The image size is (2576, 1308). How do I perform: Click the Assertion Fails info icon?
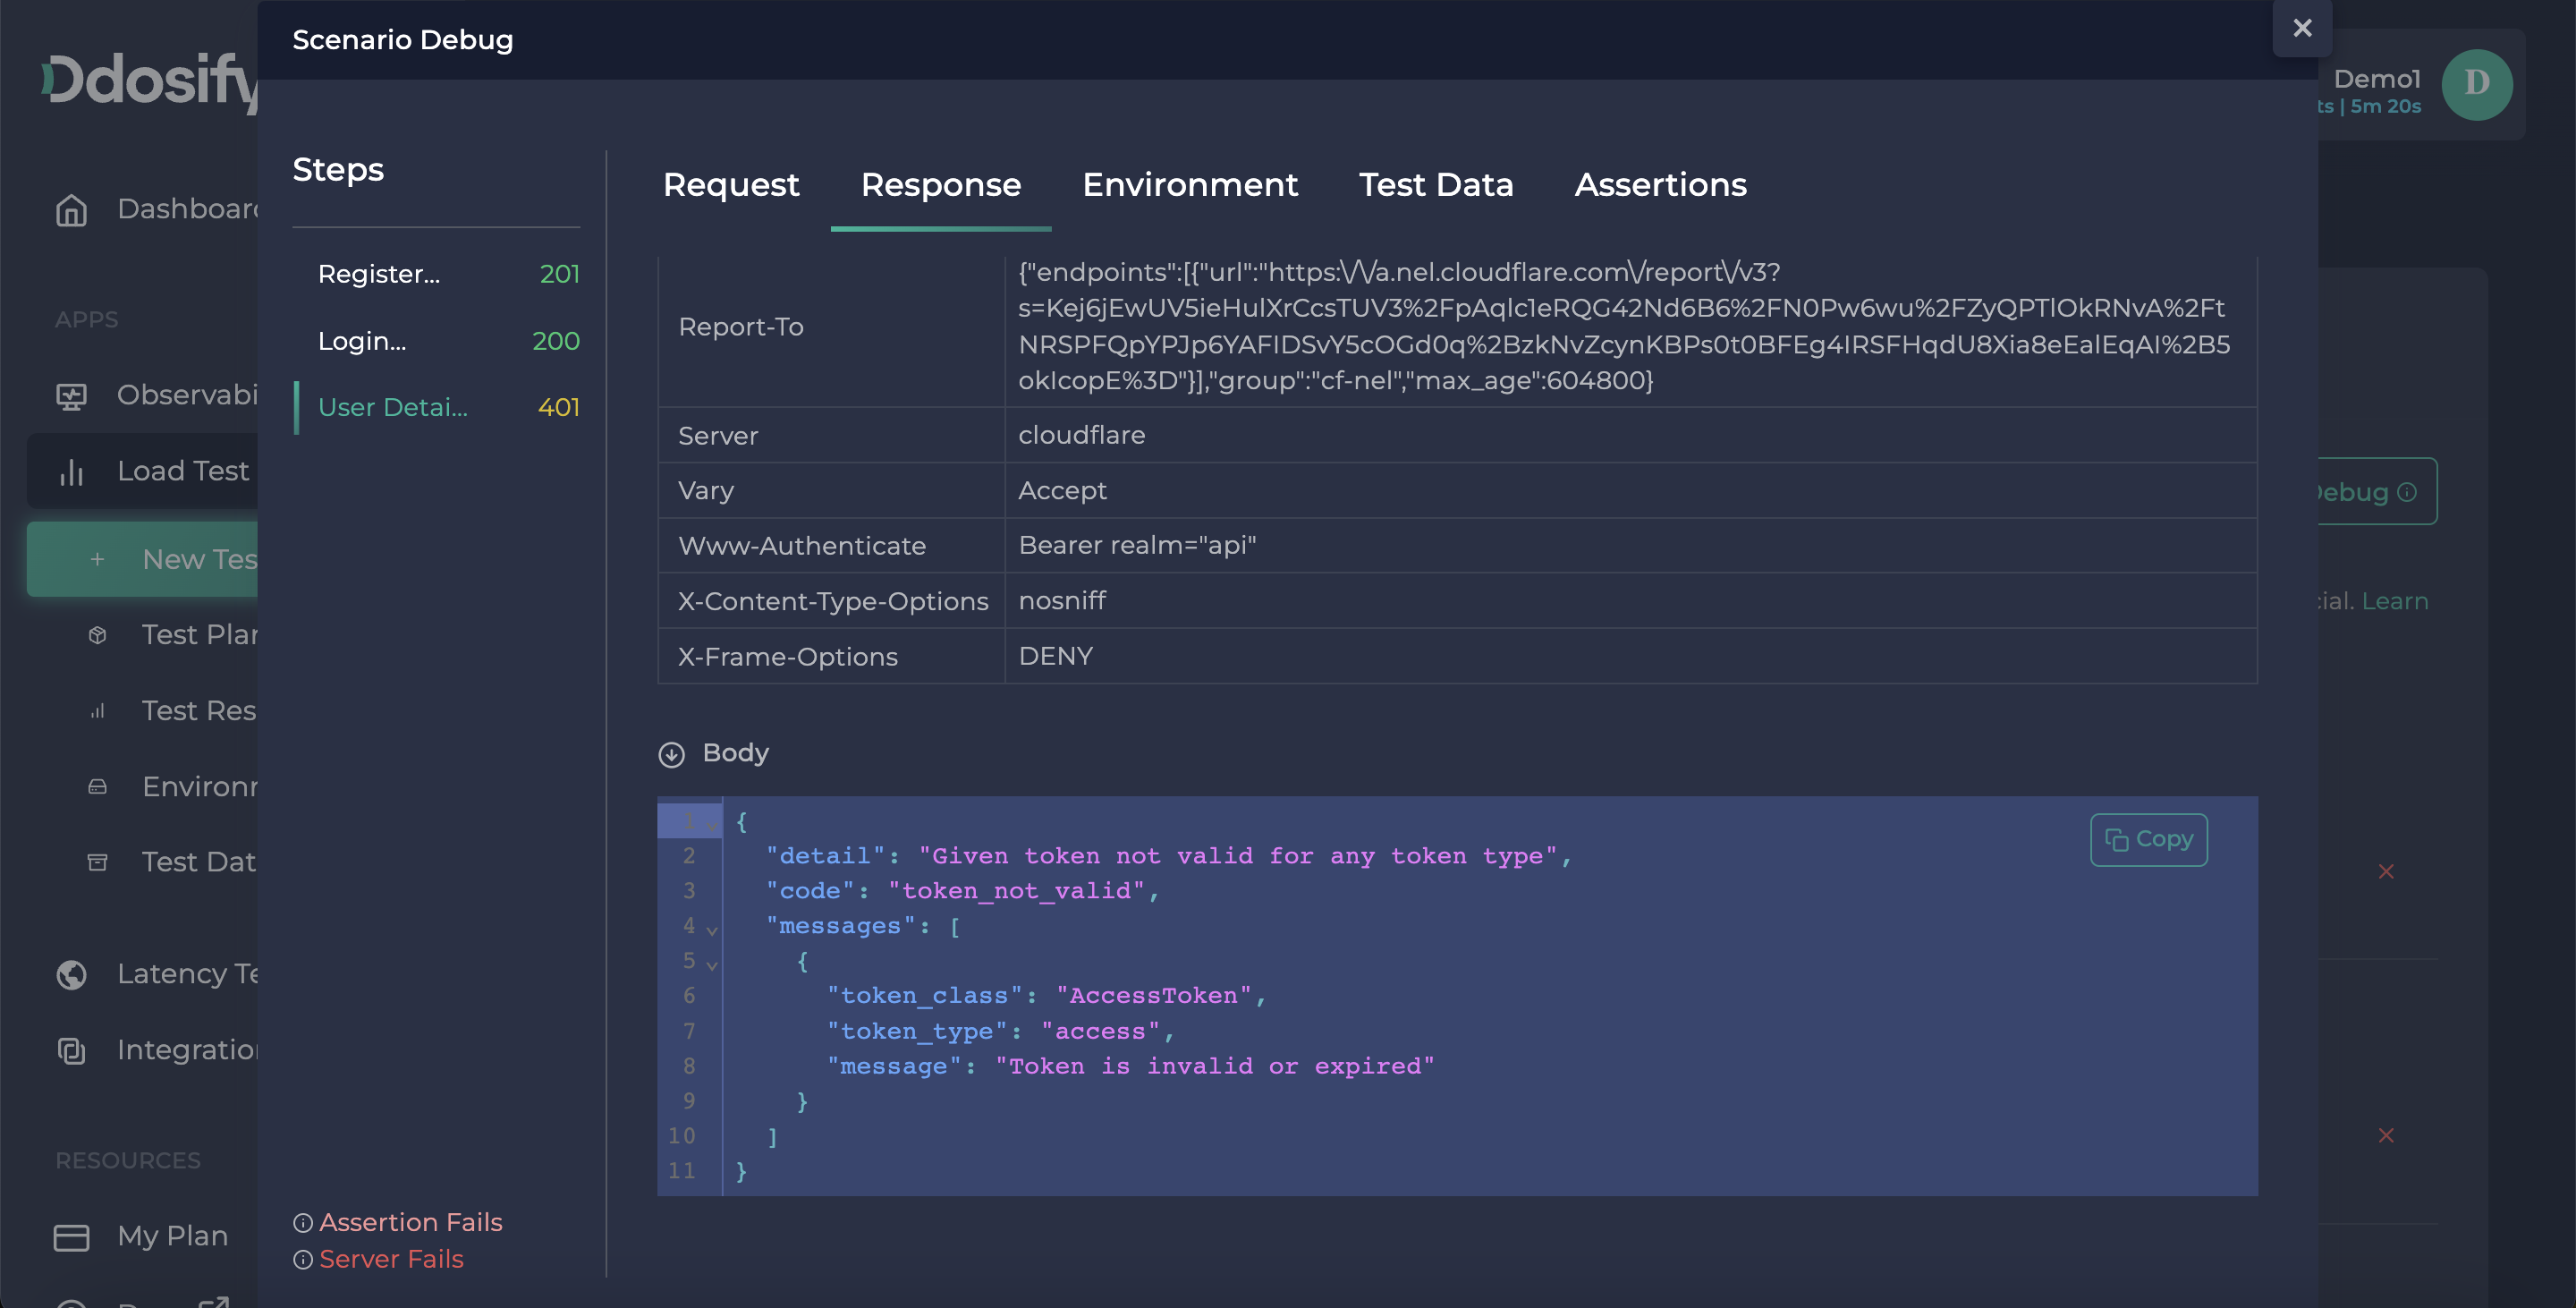(x=303, y=1222)
